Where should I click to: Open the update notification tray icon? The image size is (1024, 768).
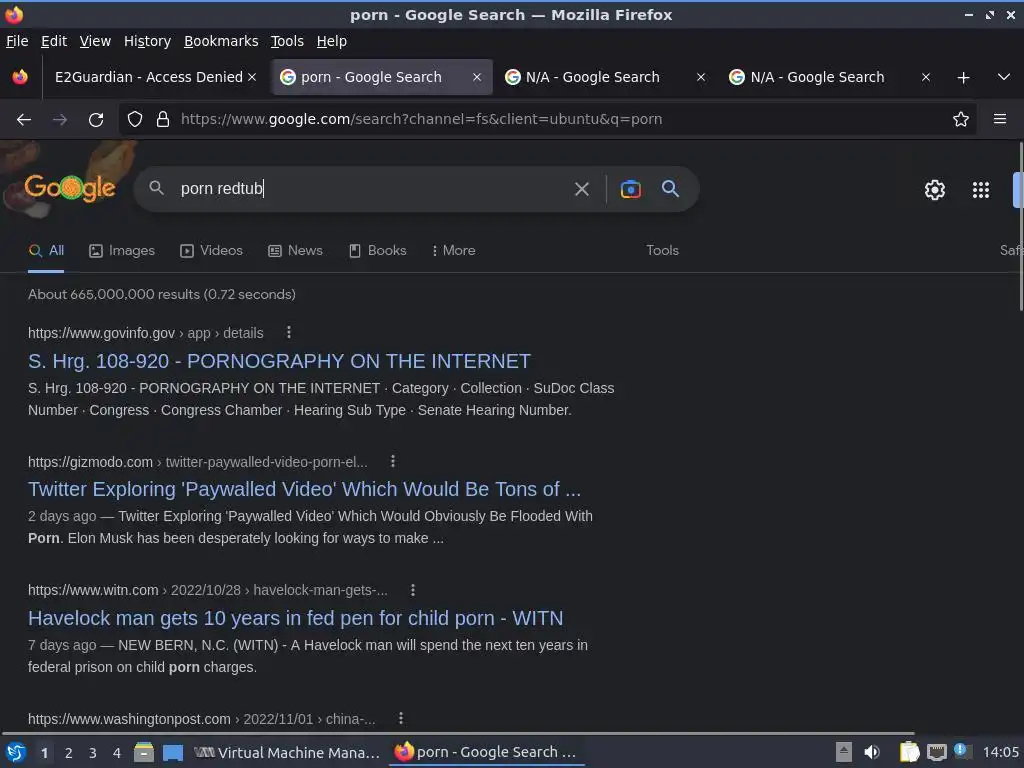click(961, 751)
